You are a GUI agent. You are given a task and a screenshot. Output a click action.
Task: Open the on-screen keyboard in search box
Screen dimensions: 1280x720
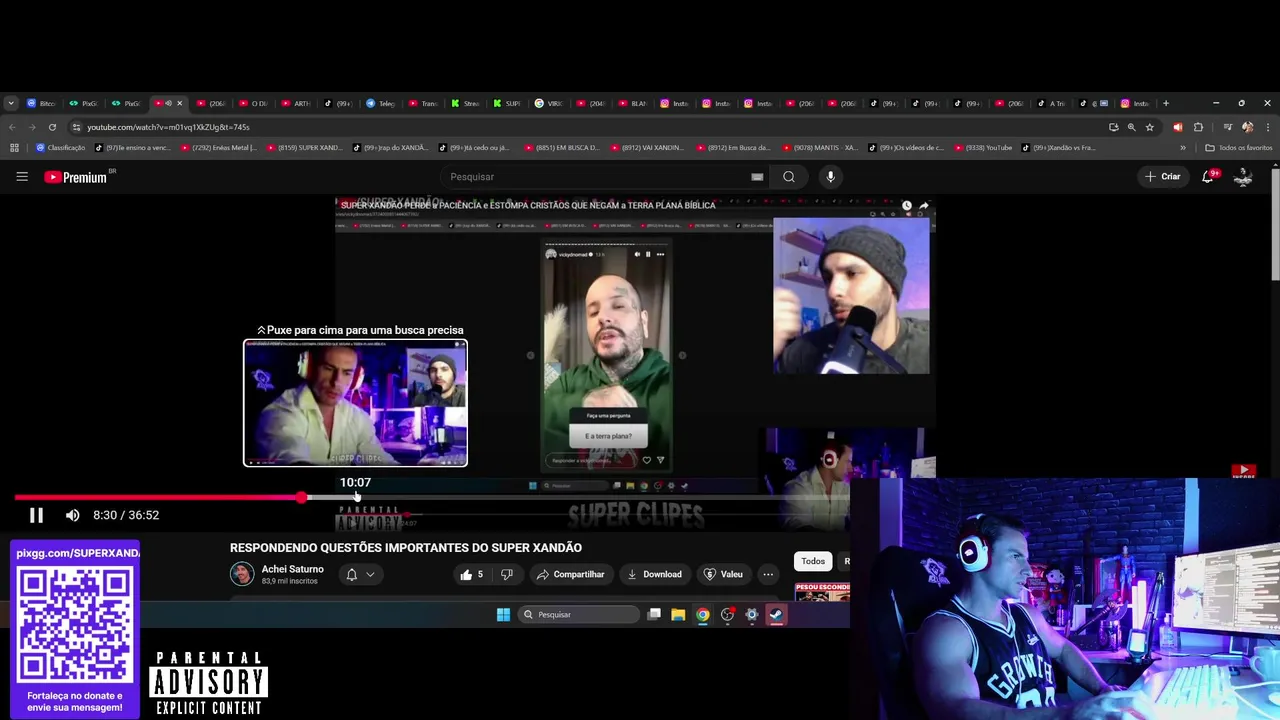point(757,177)
